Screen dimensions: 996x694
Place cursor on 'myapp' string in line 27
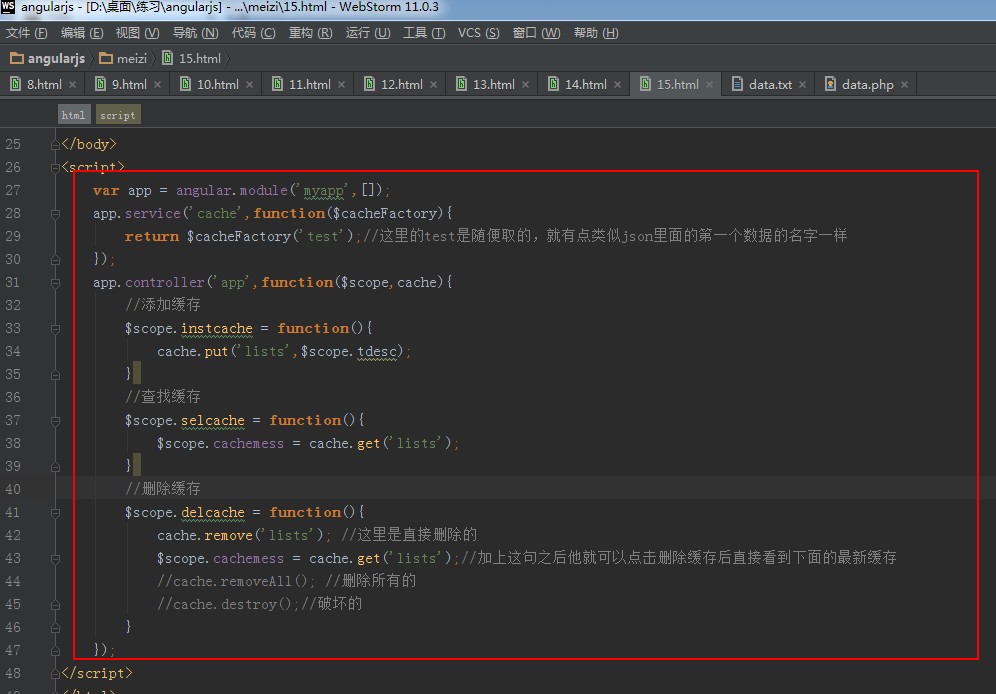323,190
